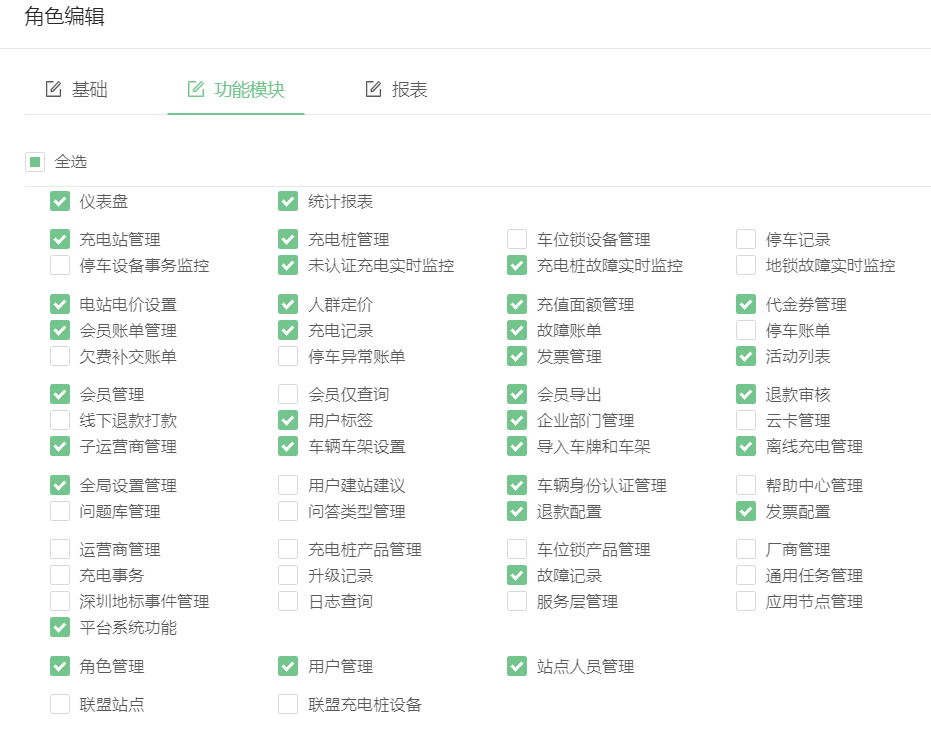Uncheck 离线充电管理 checkbox
Viewport: 931px width, 750px height.
[746, 447]
